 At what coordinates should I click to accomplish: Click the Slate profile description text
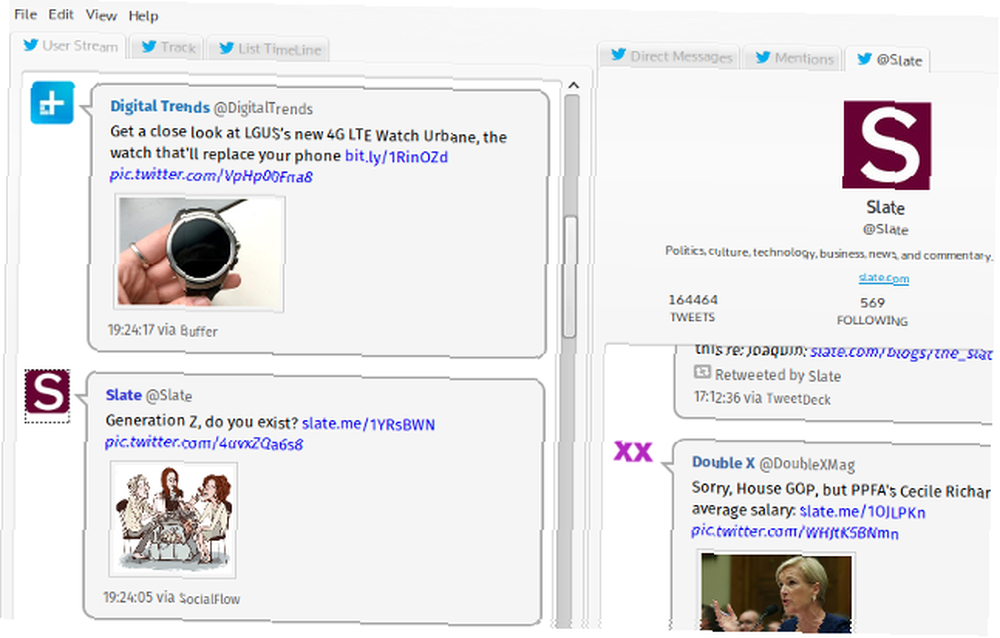[x=828, y=253]
